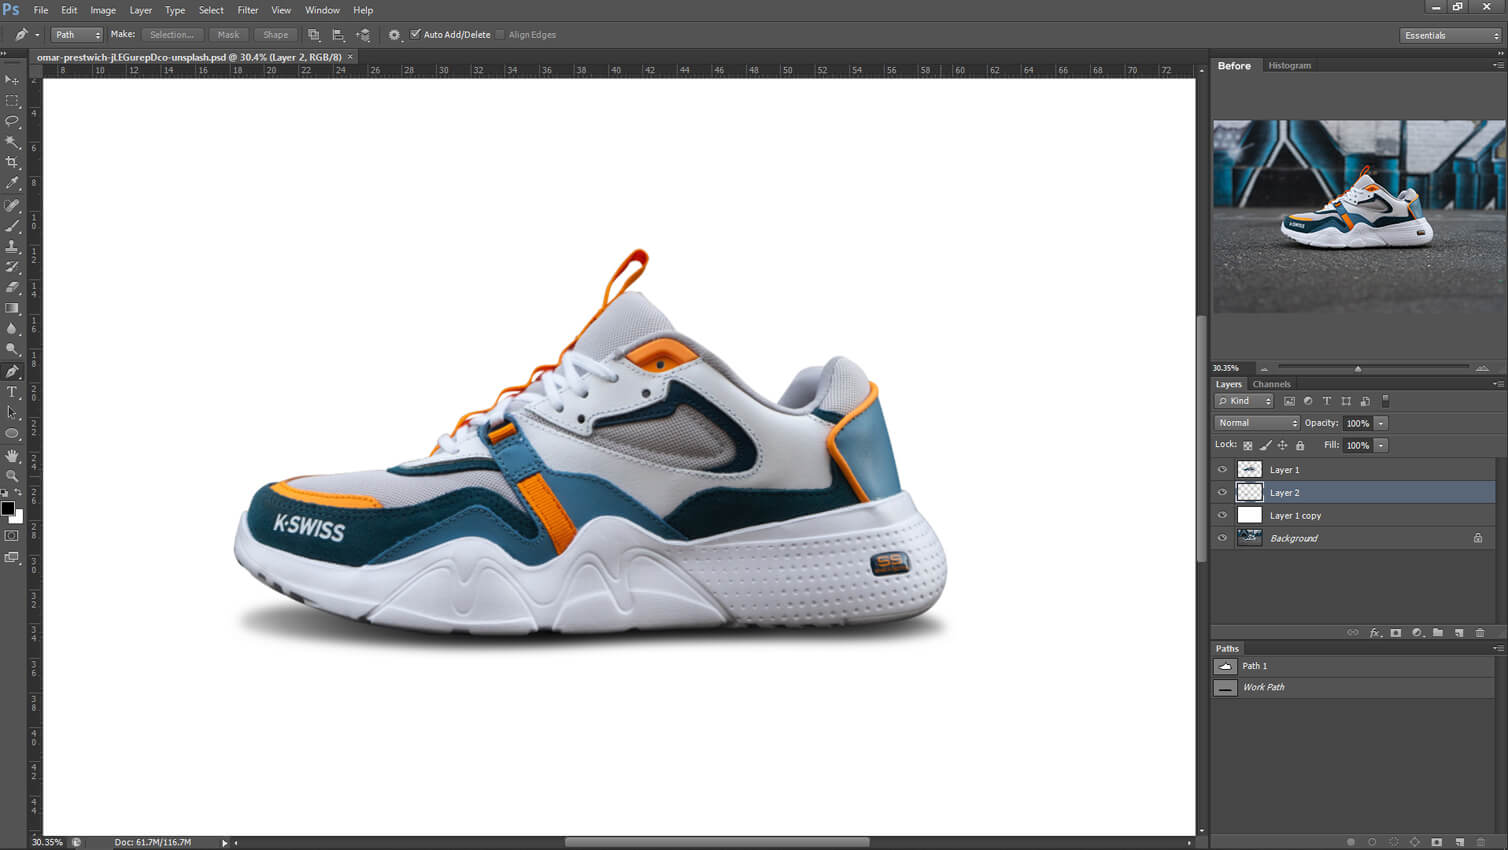
Task: Open the Select menu
Action: [211, 10]
